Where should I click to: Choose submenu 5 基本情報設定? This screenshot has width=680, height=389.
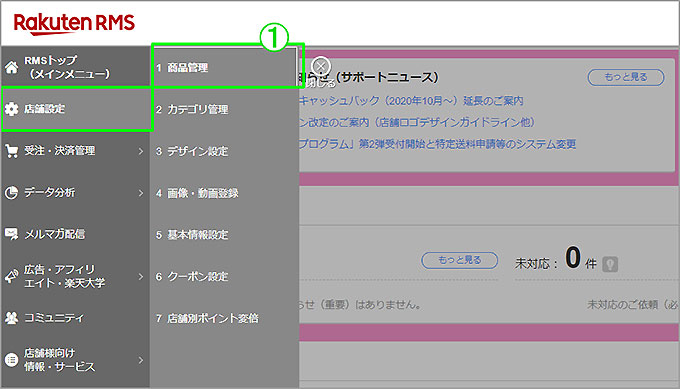point(224,235)
